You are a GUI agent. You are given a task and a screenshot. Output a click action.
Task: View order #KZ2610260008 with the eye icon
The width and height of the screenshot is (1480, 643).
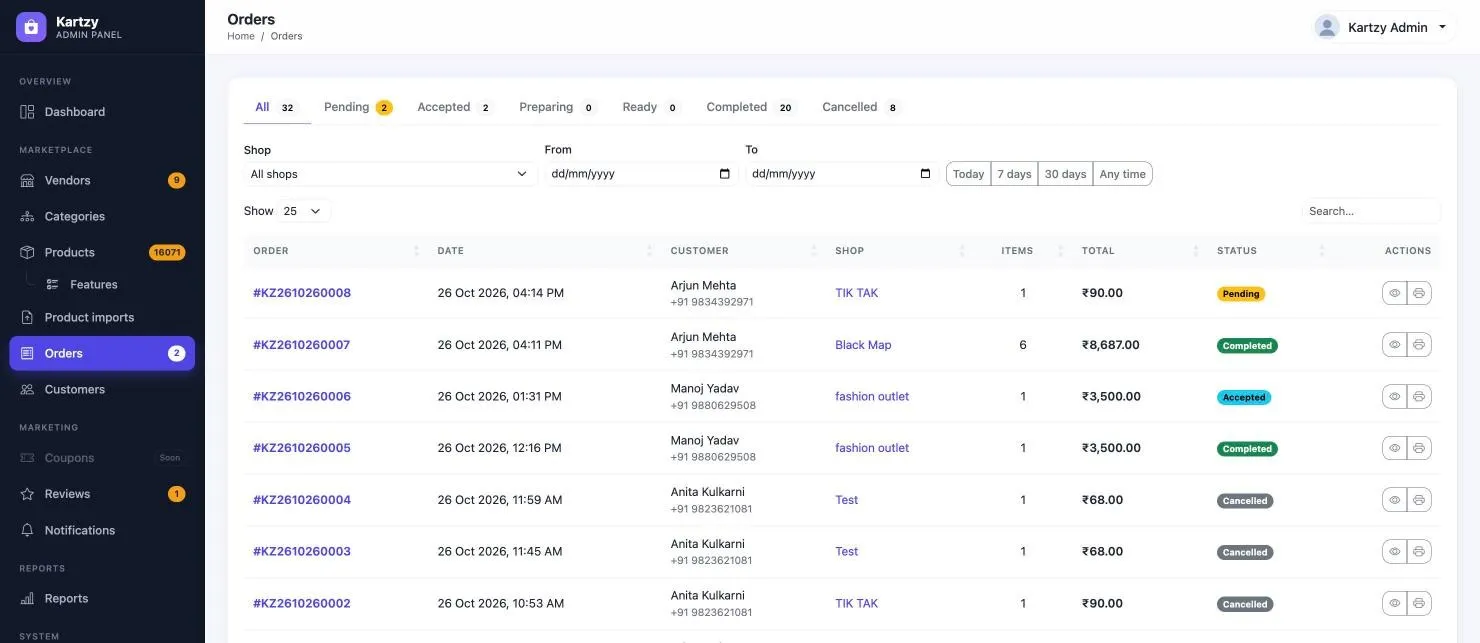1394,293
